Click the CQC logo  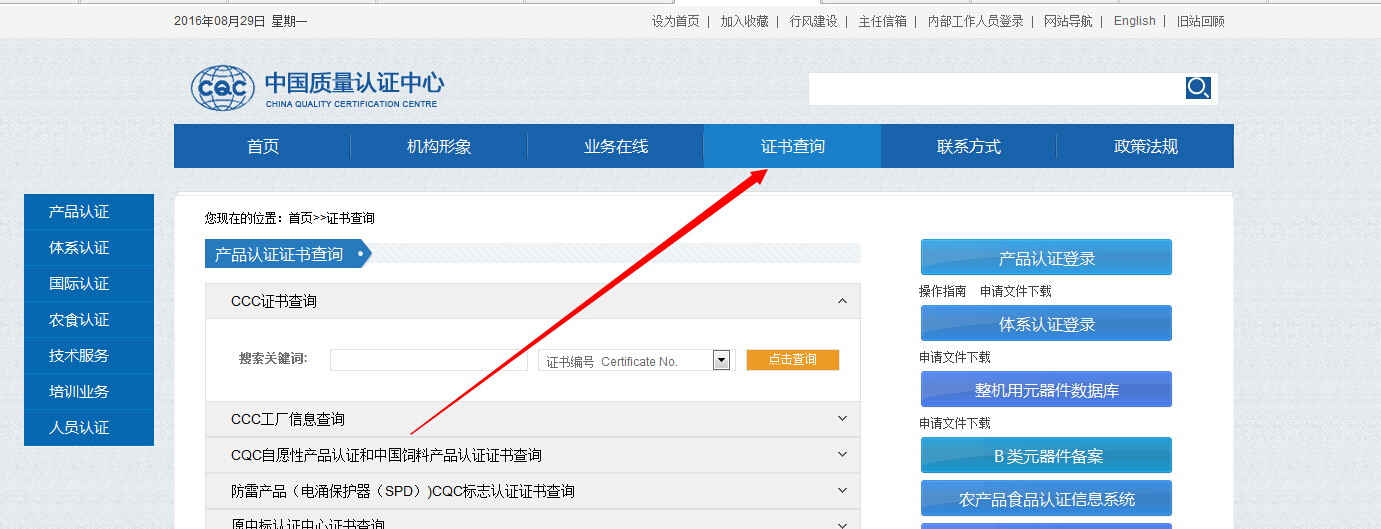pyautogui.click(x=223, y=88)
